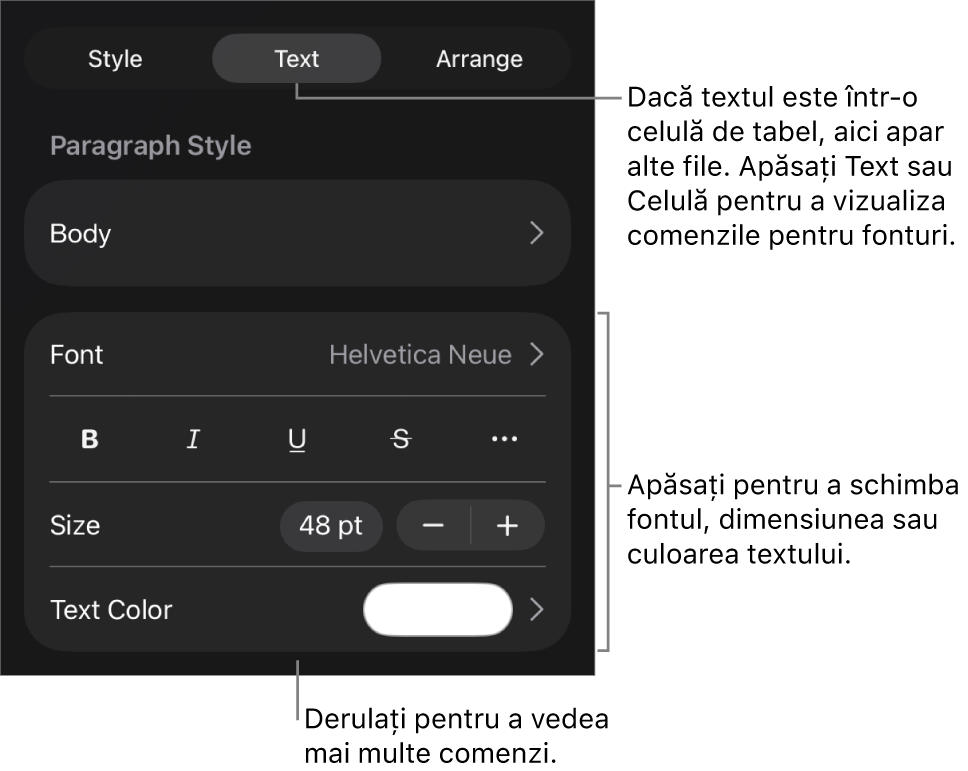Toggle Bold formatting button
The width and height of the screenshot is (968, 771).
(90, 439)
